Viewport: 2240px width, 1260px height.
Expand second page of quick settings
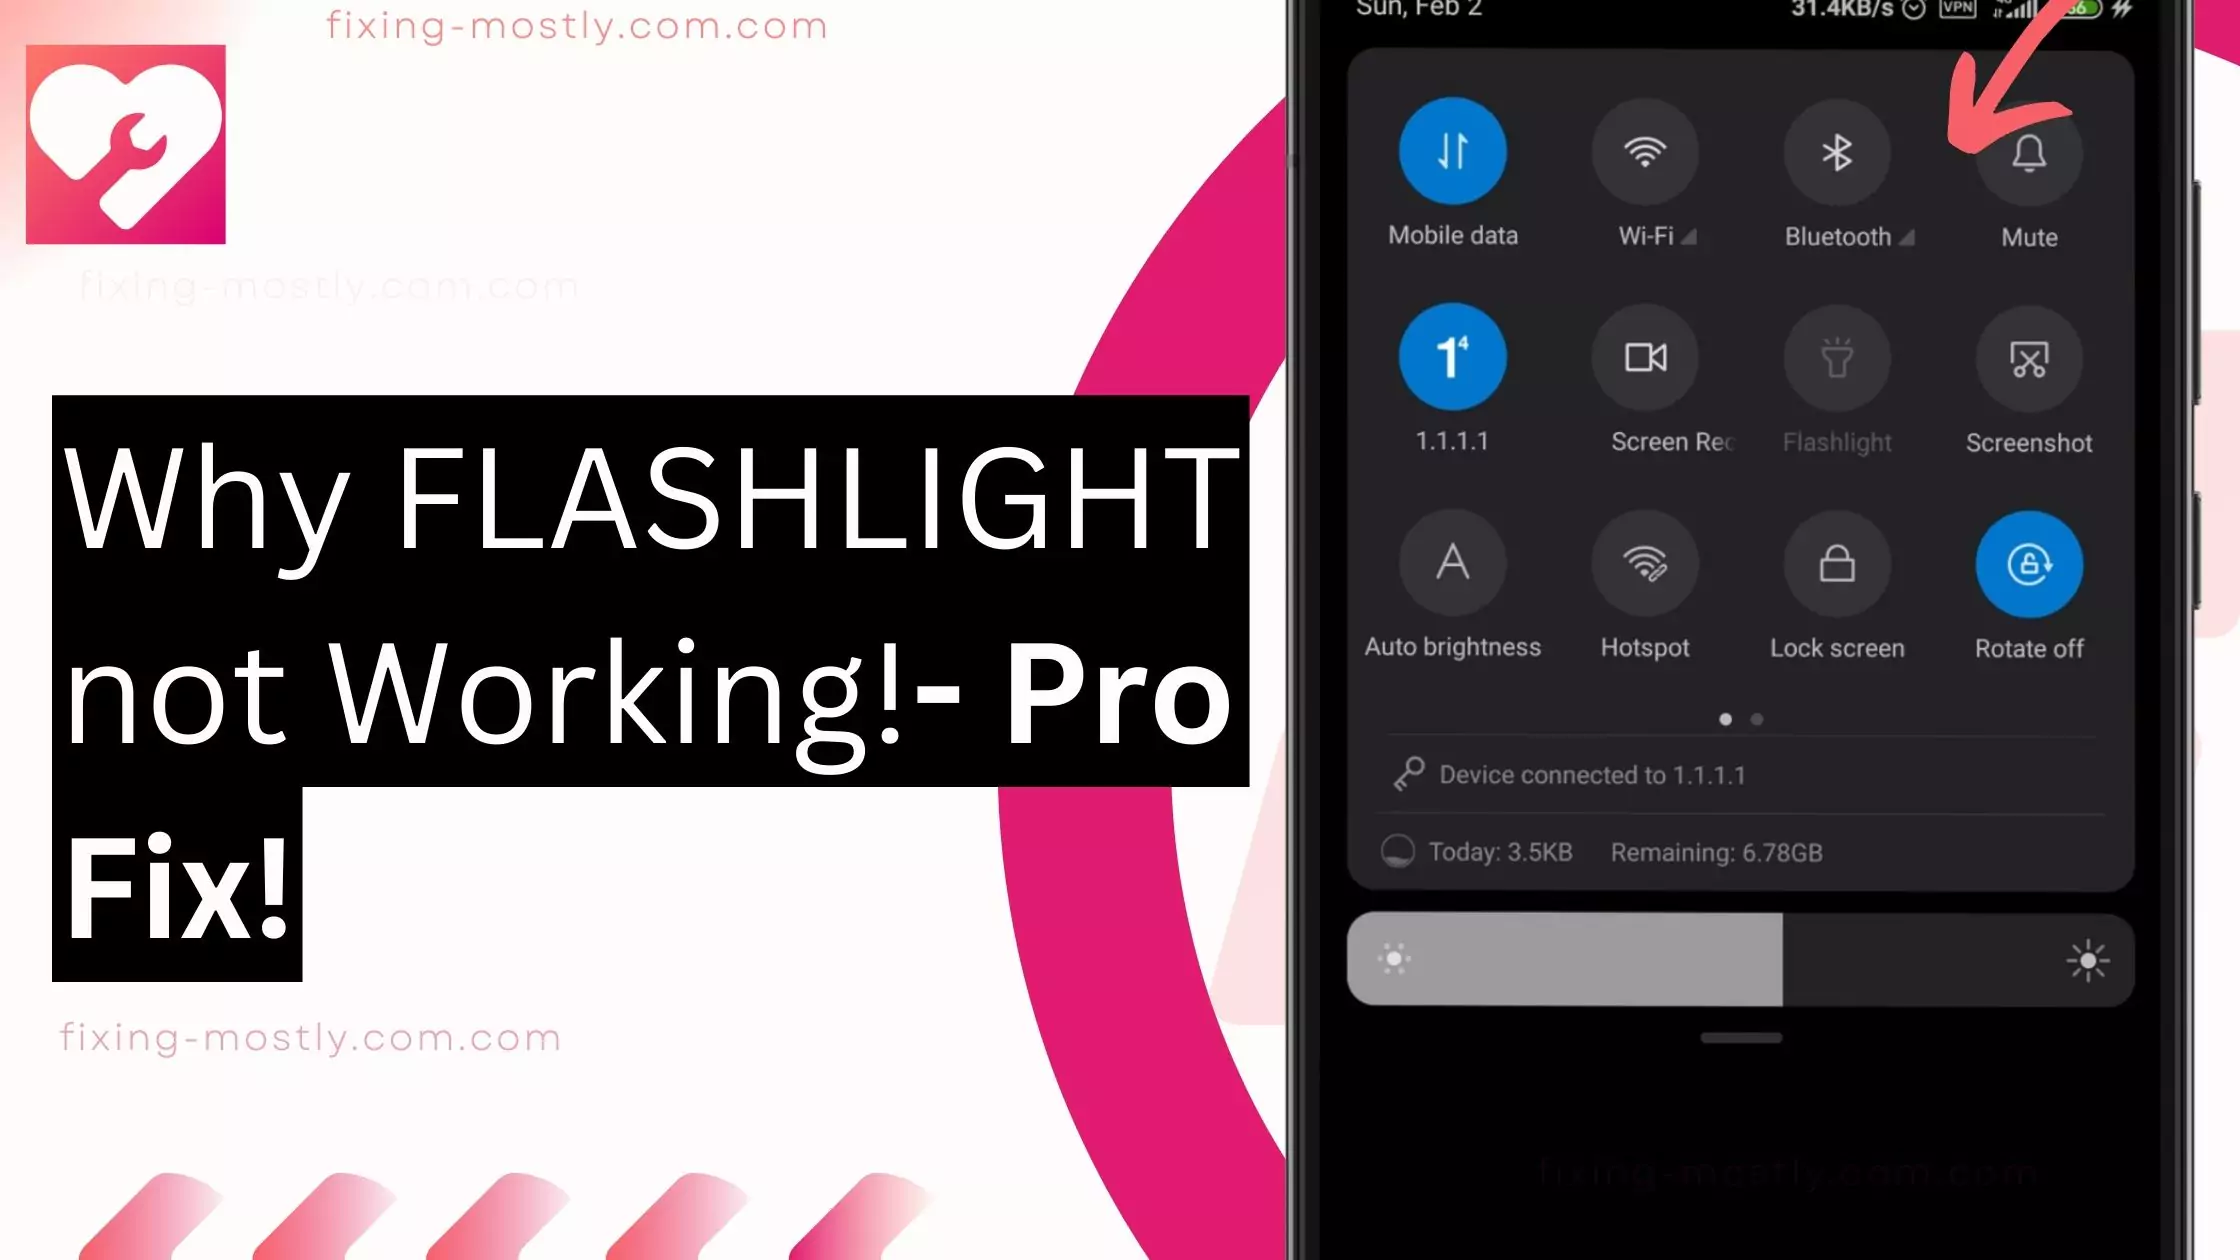(1757, 717)
